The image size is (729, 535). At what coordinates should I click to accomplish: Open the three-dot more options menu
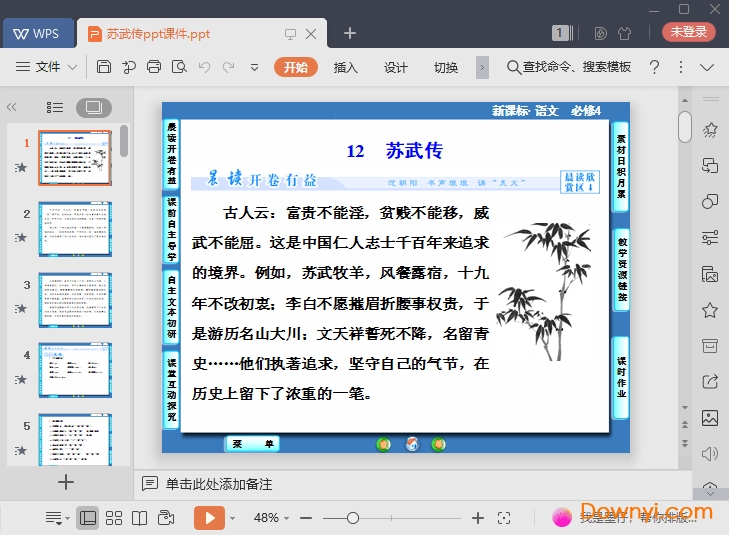tap(681, 67)
